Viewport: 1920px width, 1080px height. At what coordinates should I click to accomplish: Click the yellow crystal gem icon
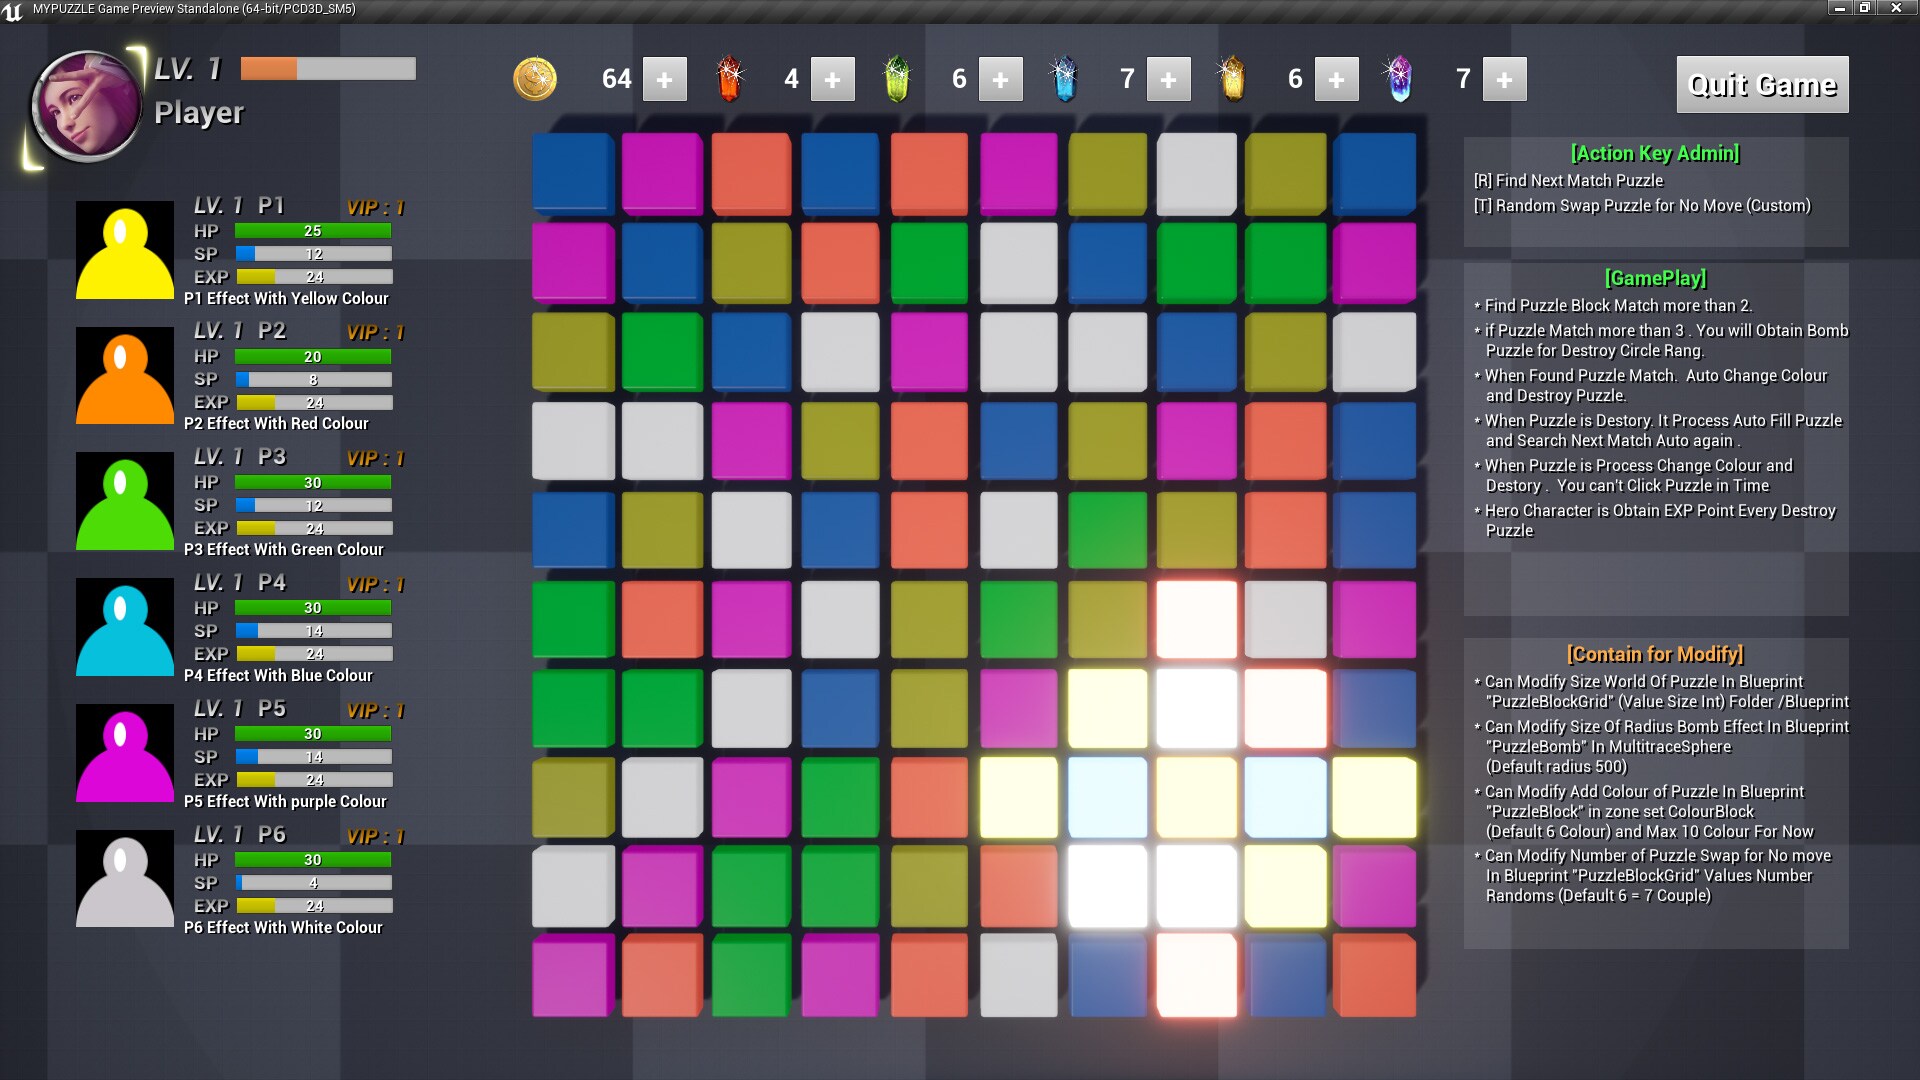click(1232, 79)
